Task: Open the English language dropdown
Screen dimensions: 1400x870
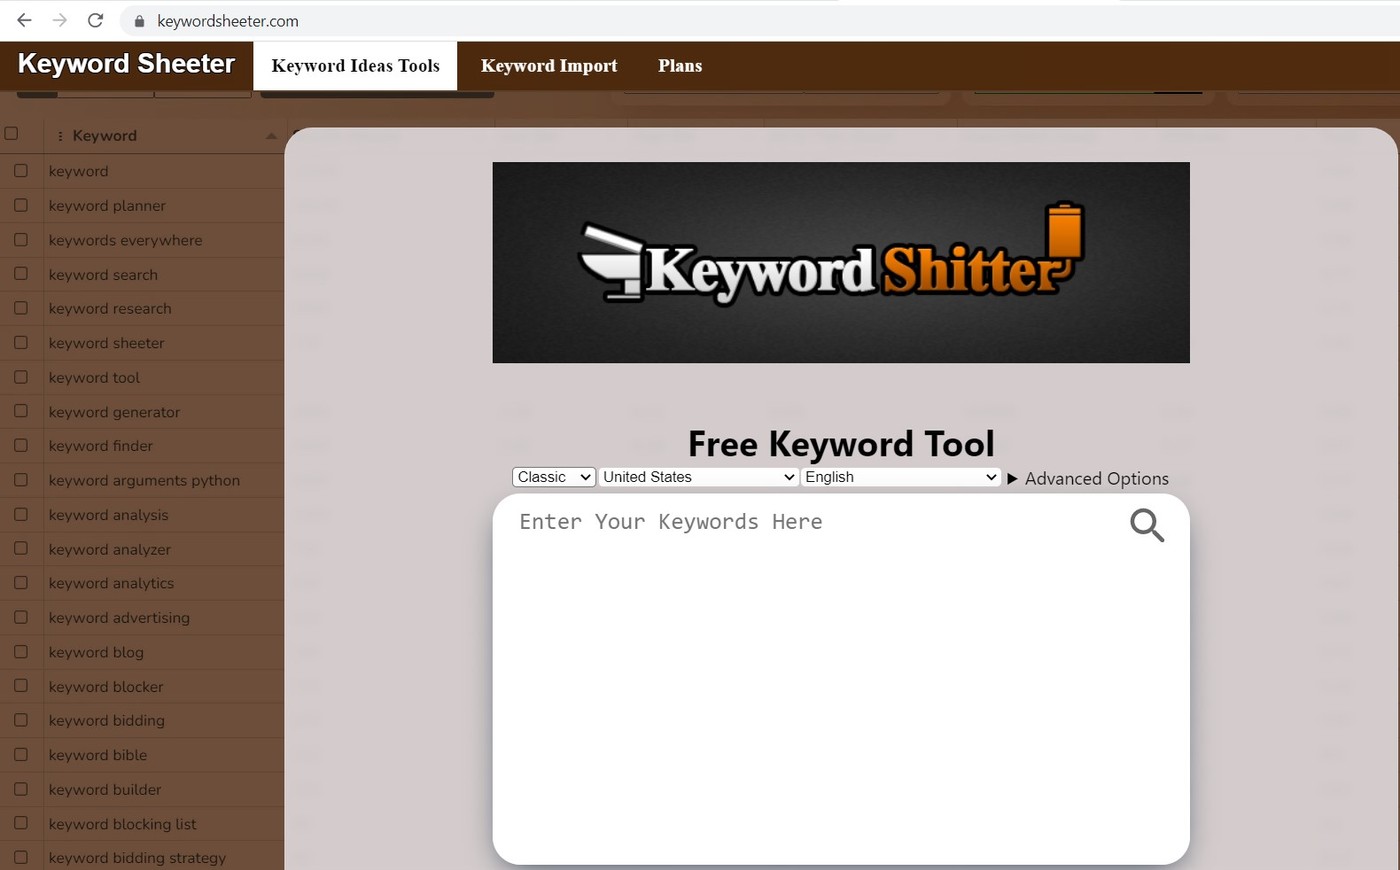Action: coord(900,477)
